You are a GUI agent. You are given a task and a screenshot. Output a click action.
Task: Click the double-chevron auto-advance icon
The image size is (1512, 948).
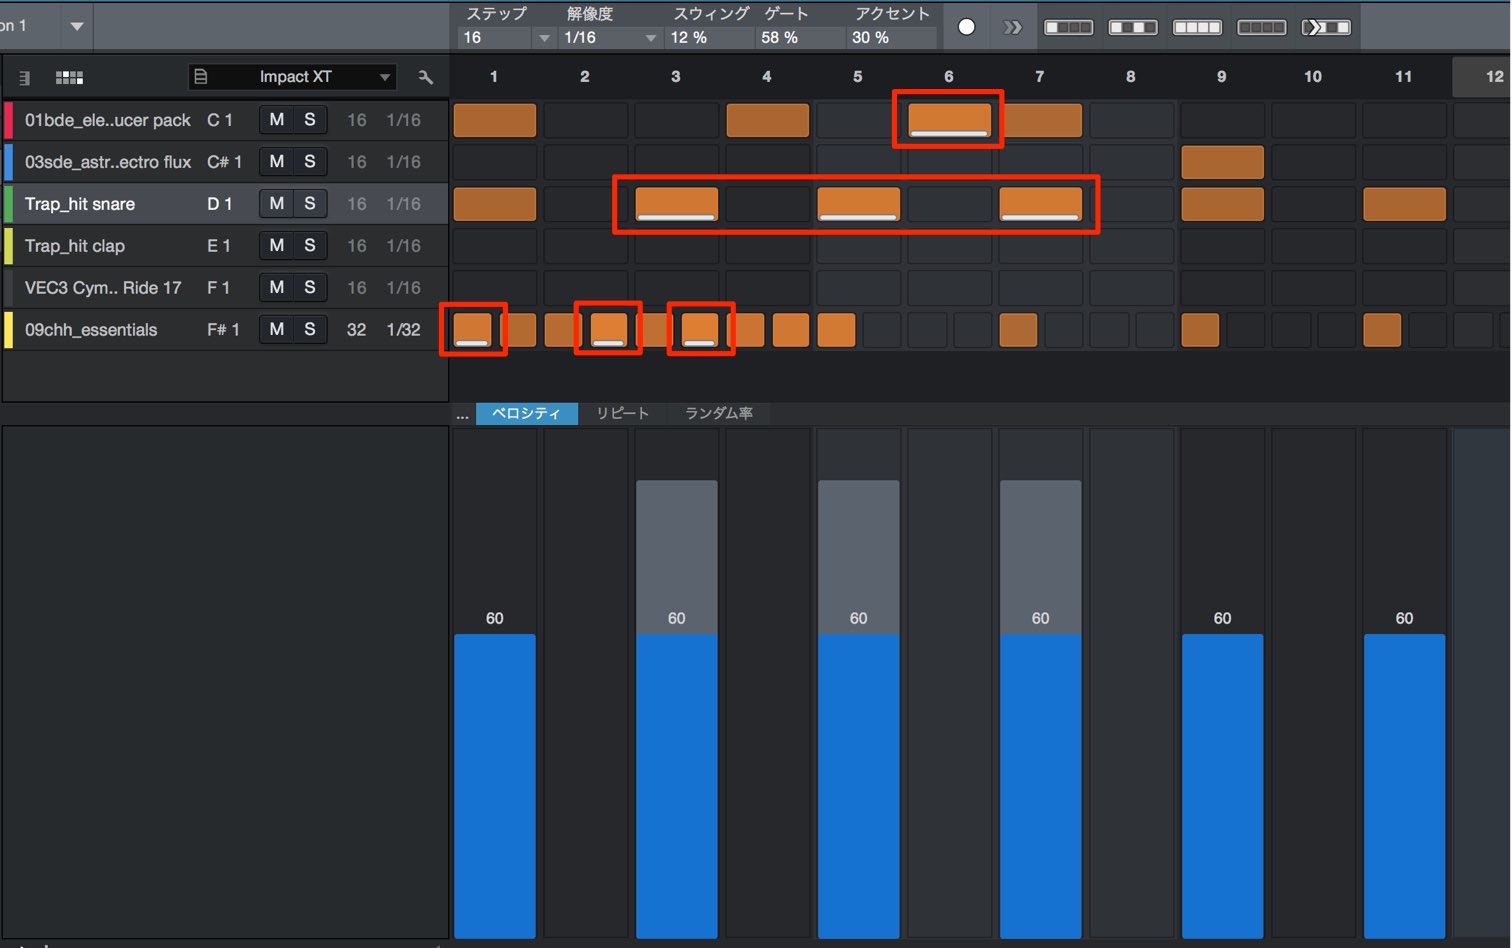click(1013, 27)
